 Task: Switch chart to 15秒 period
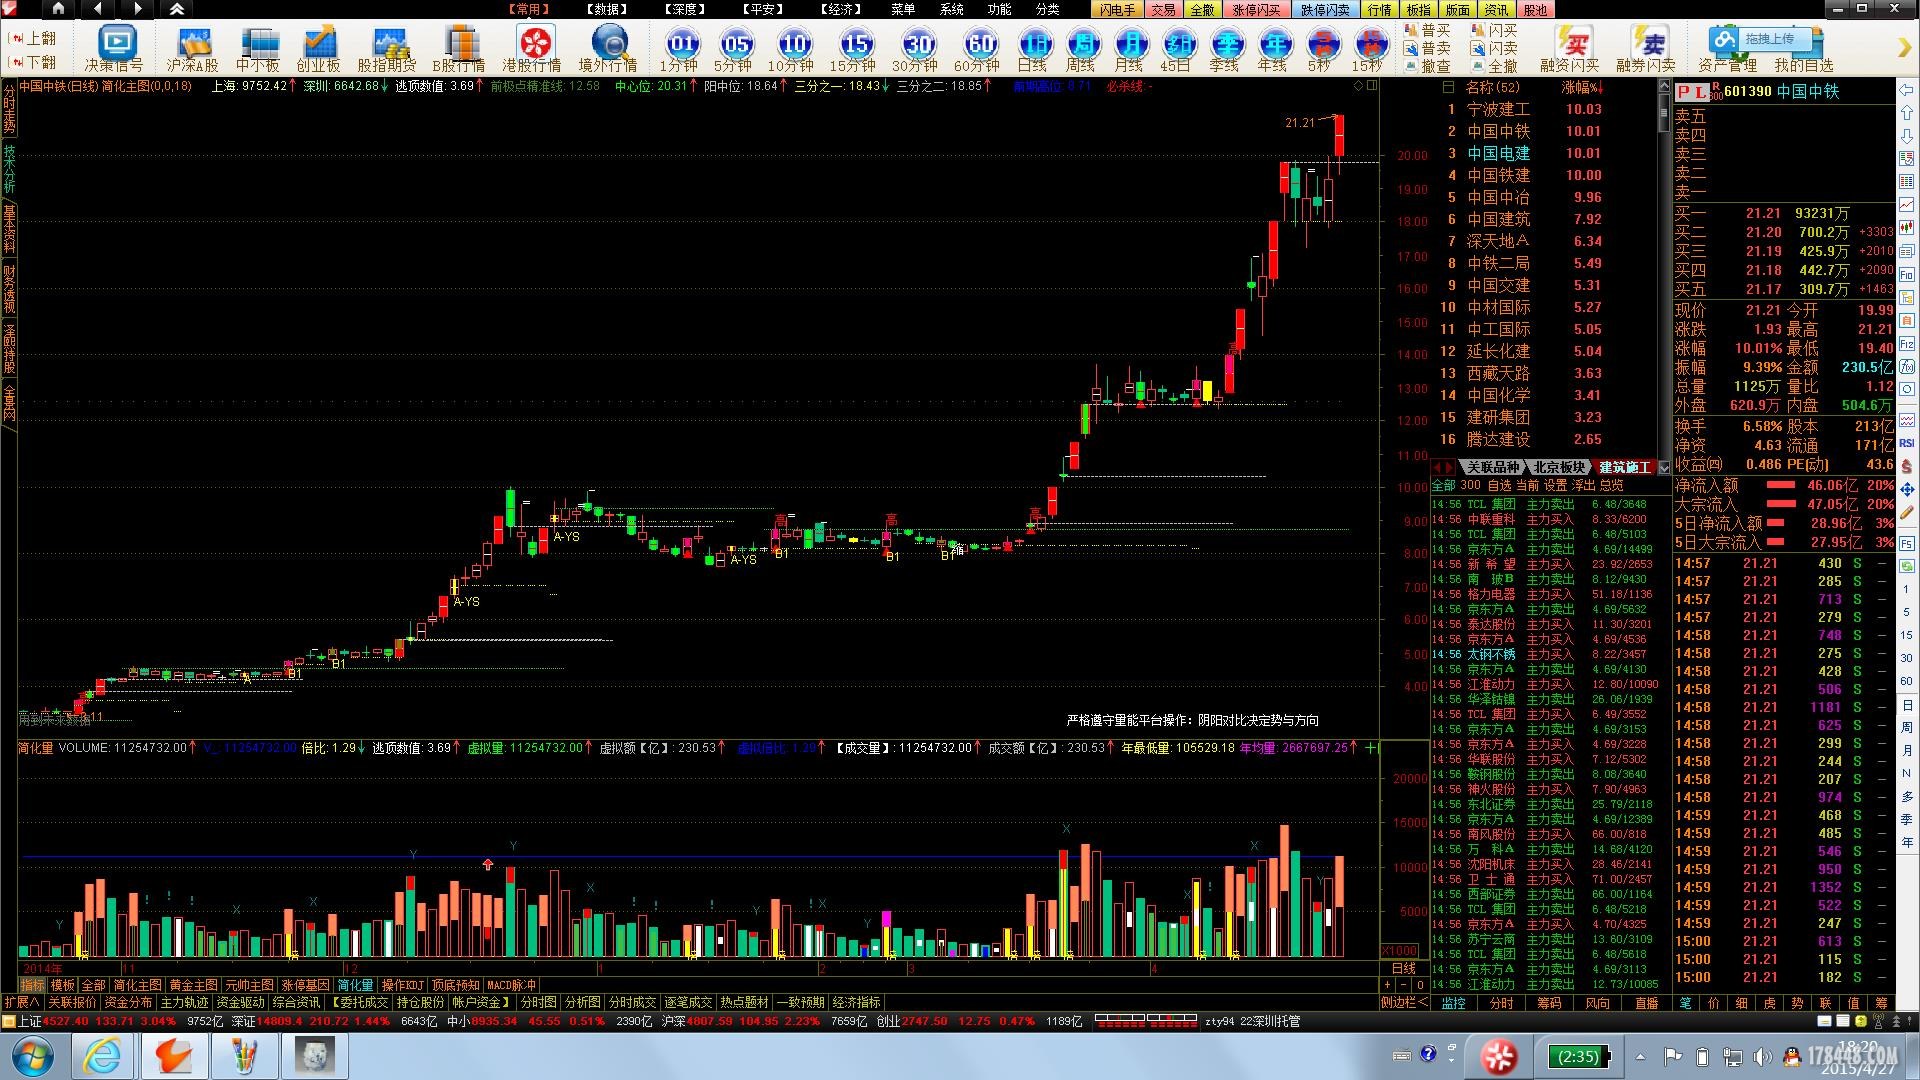1368,49
